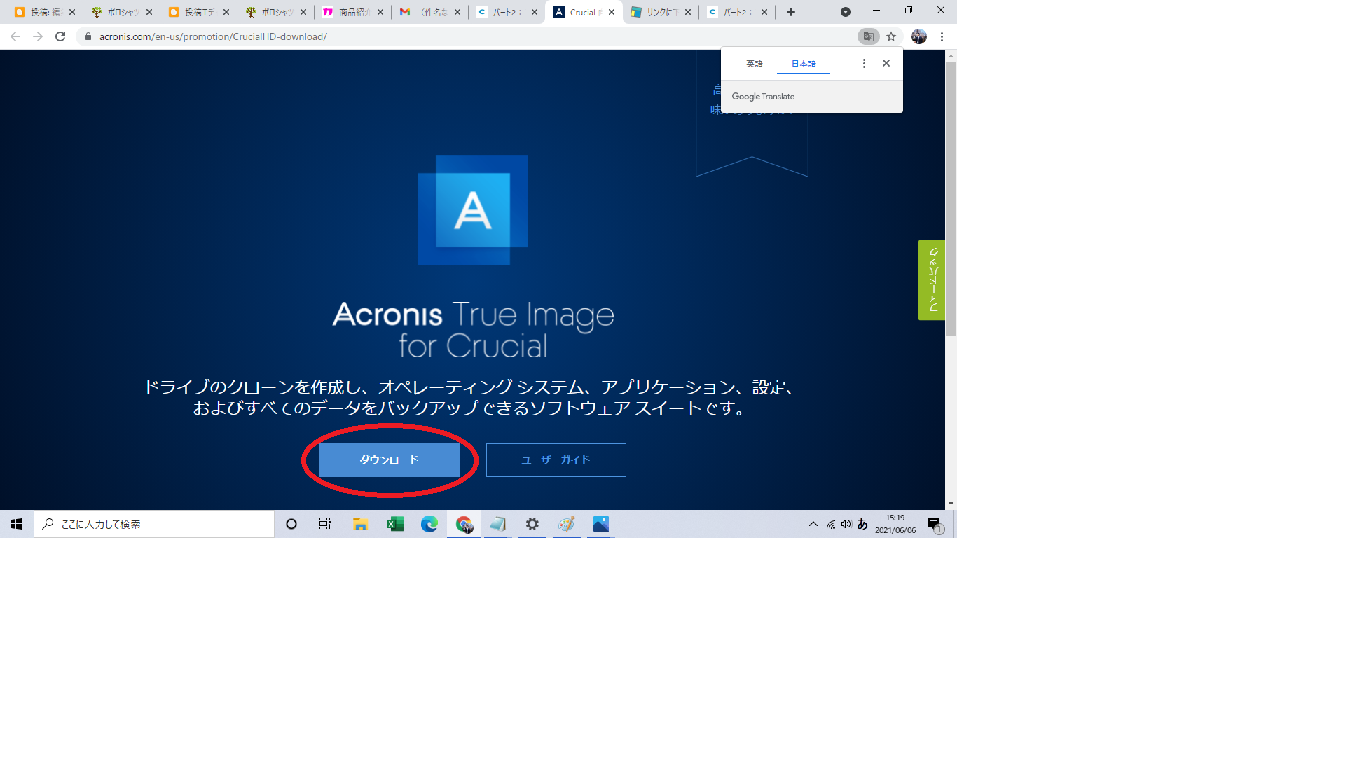Close the Crucial Acronis tab
The width and height of the screenshot is (1366, 768).
point(611,12)
